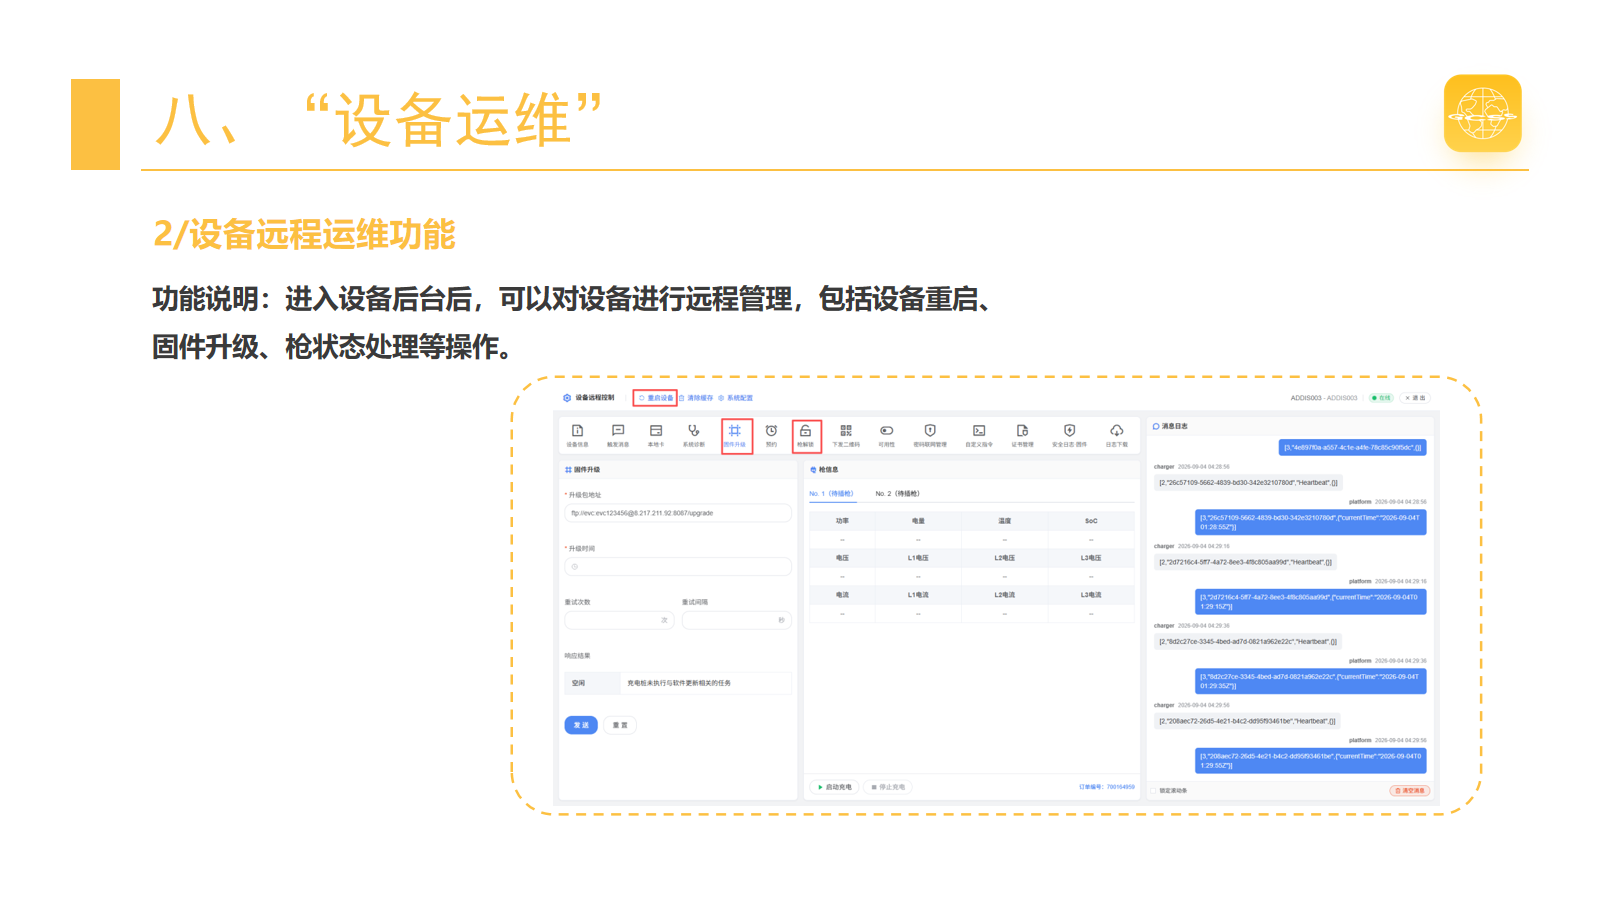Open the 系统配置 system config link
Image resolution: width=1600 pixels, height=900 pixels.
pos(735,398)
